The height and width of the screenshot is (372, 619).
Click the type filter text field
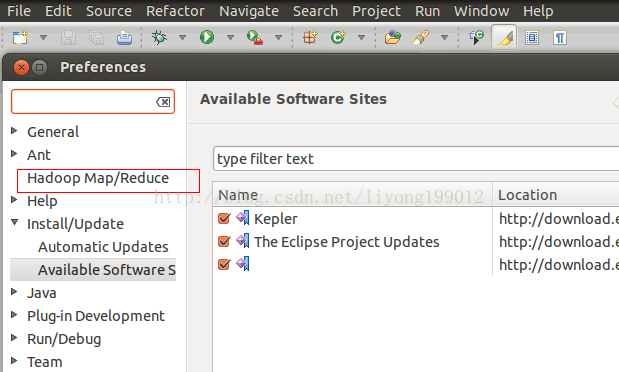[416, 159]
